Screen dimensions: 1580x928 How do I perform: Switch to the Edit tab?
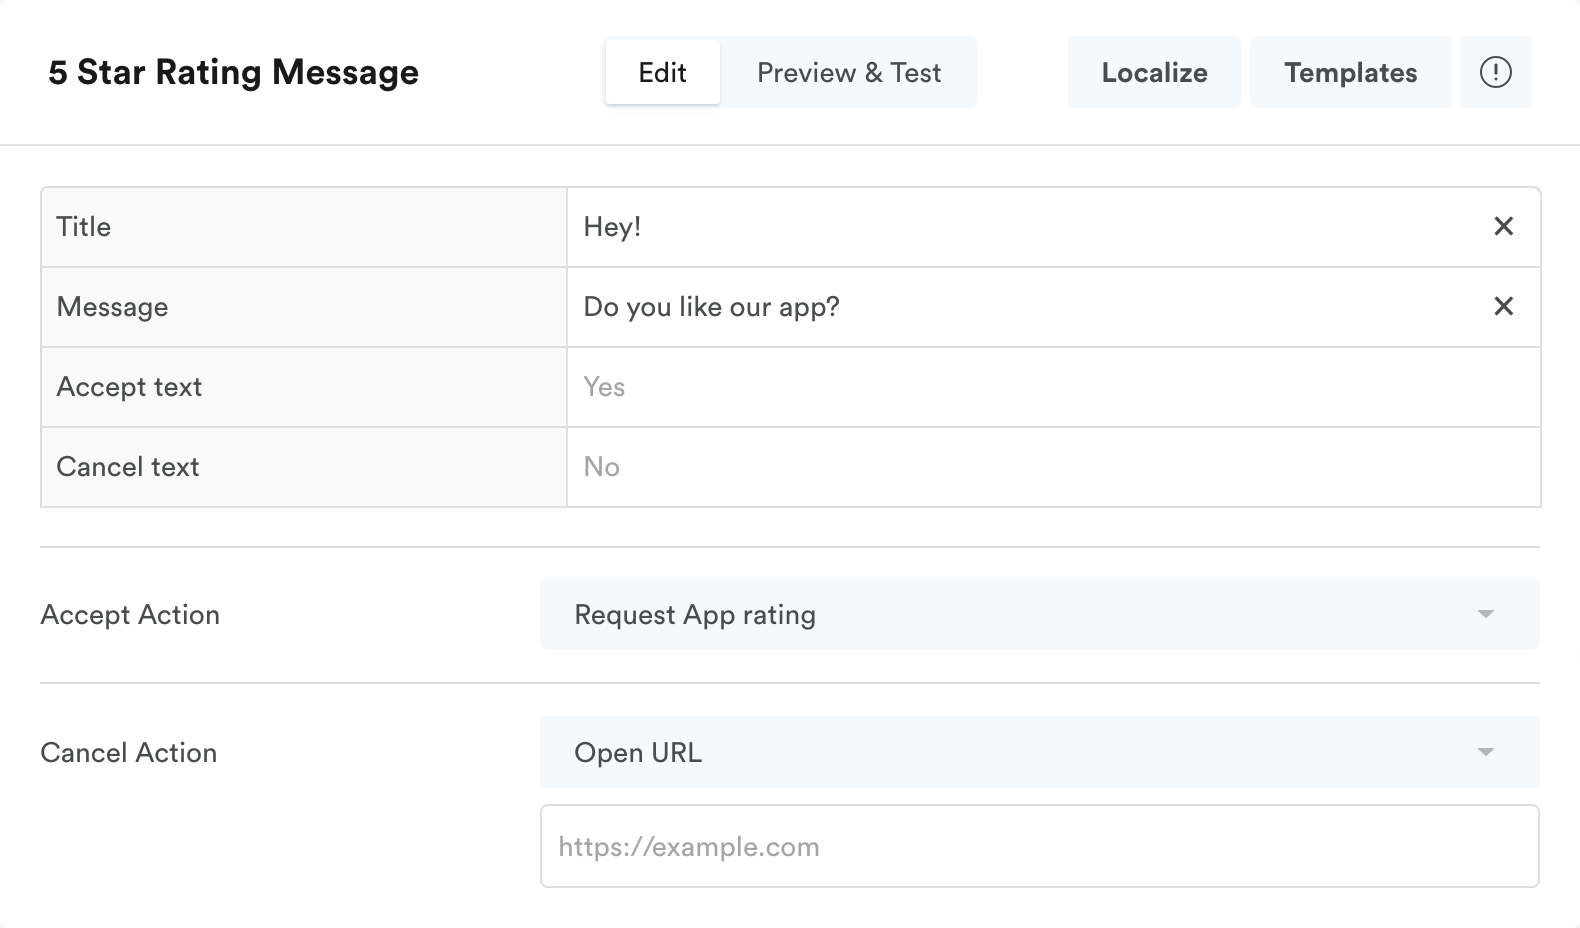662,72
